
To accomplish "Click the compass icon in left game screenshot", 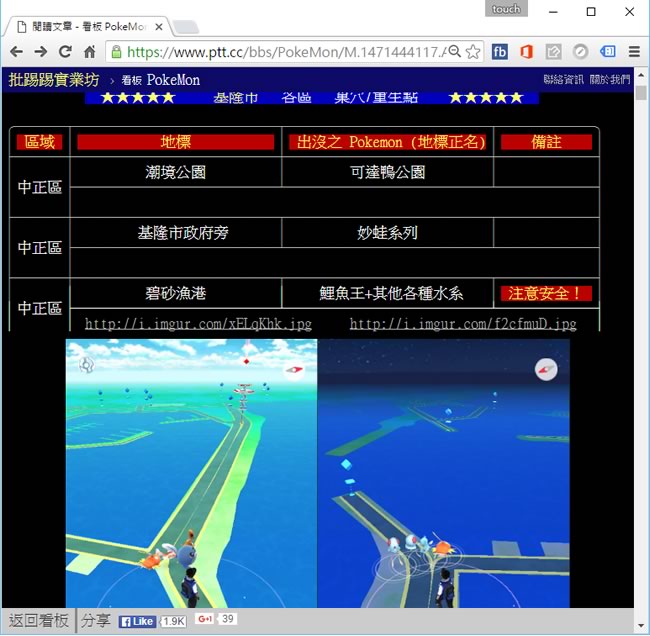I will click(294, 369).
